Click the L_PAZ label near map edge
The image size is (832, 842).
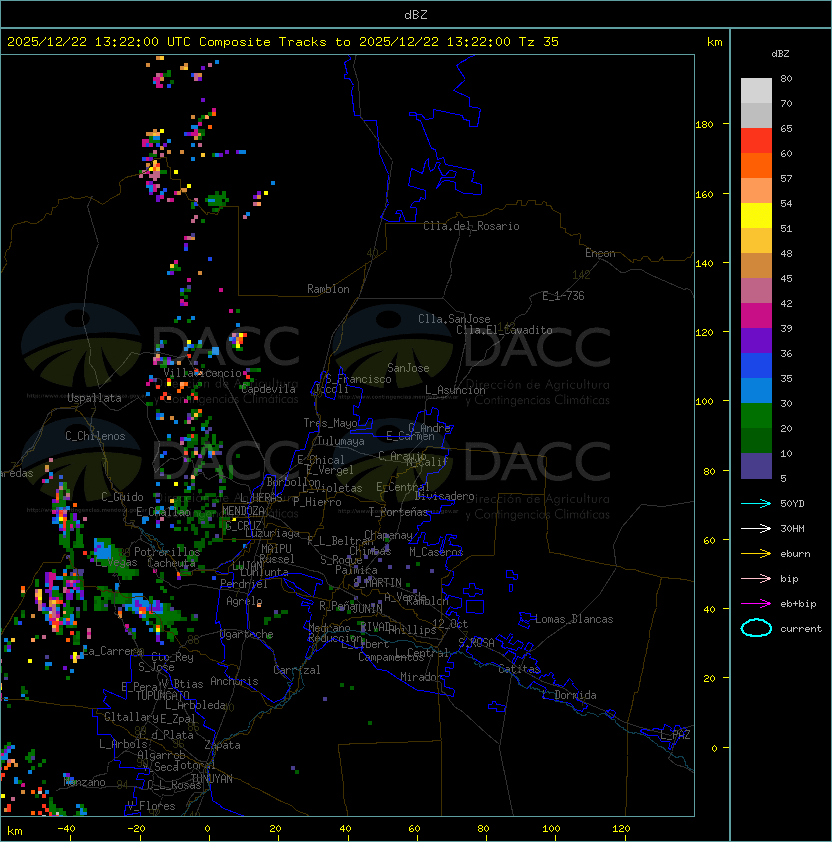coord(675,735)
